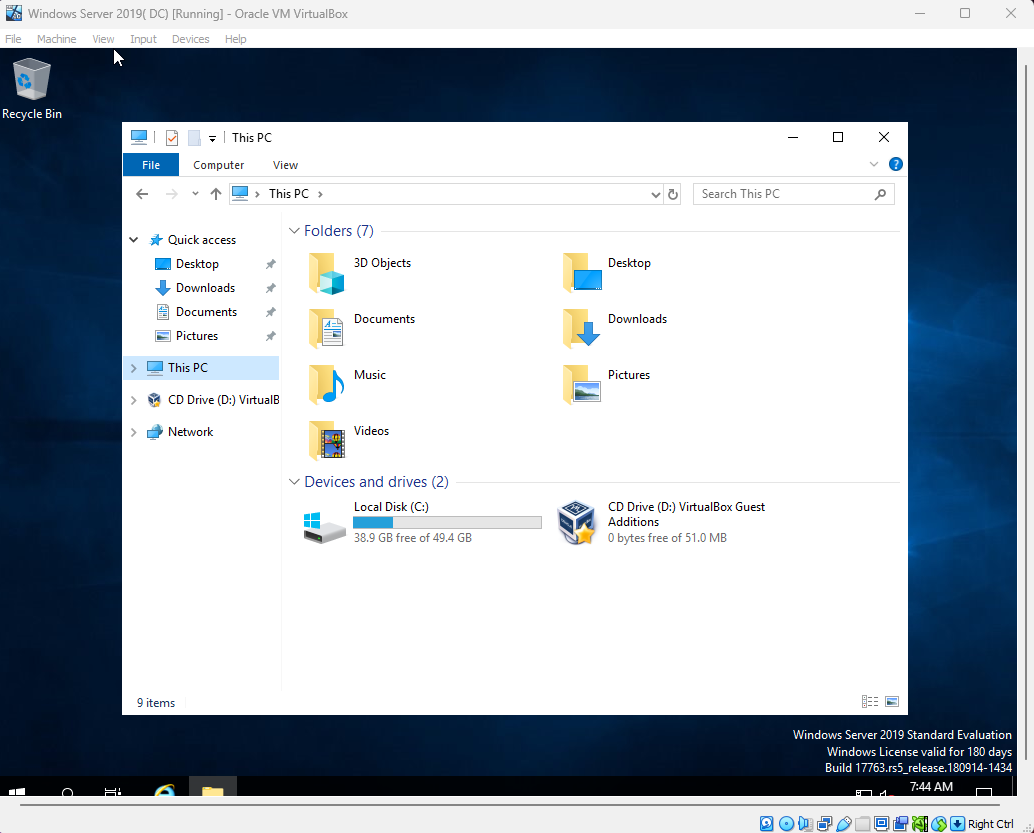Click the USB devices status indicator
1034x833 pixels.
(x=843, y=824)
